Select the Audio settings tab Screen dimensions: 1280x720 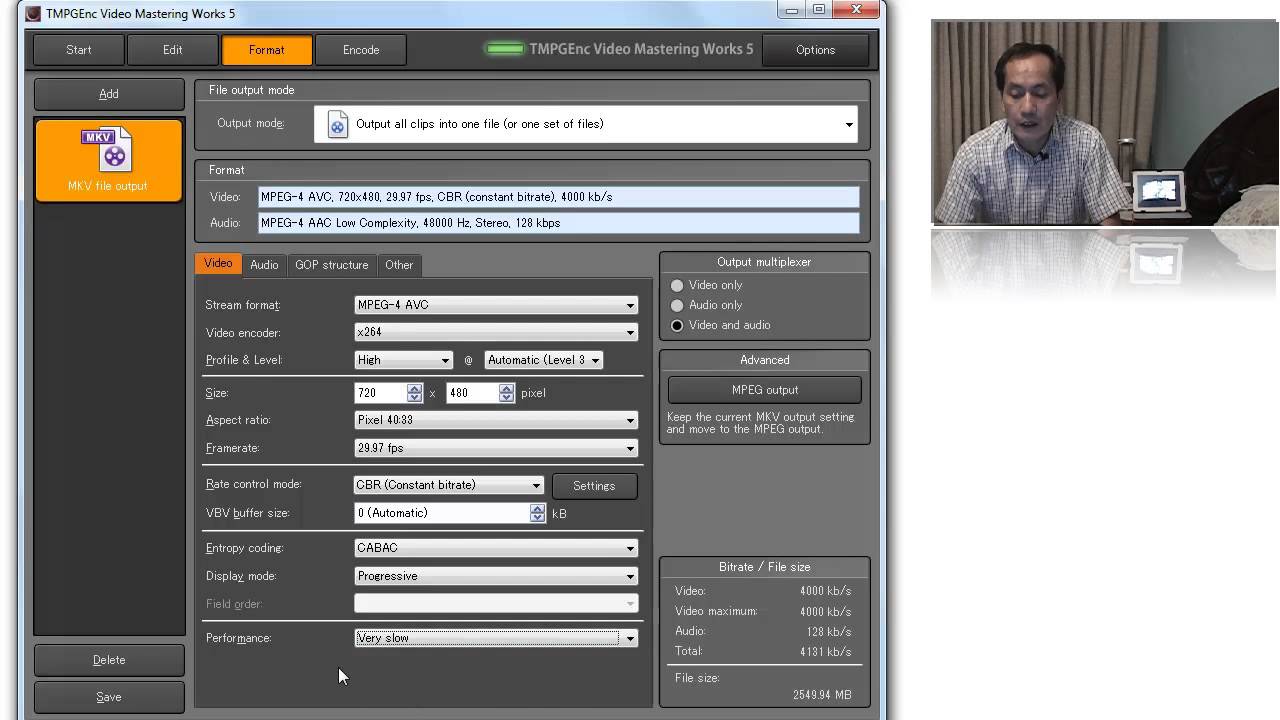[264, 265]
